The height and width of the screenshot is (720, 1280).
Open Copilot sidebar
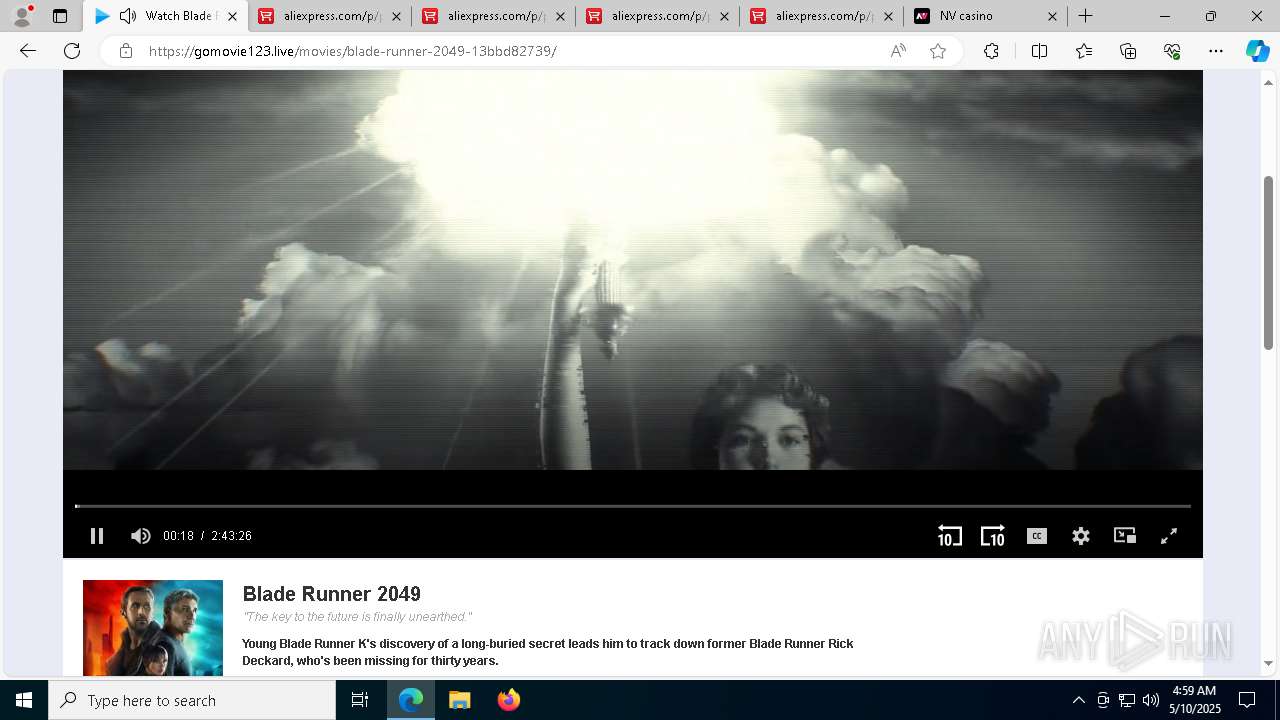[x=1257, y=51]
